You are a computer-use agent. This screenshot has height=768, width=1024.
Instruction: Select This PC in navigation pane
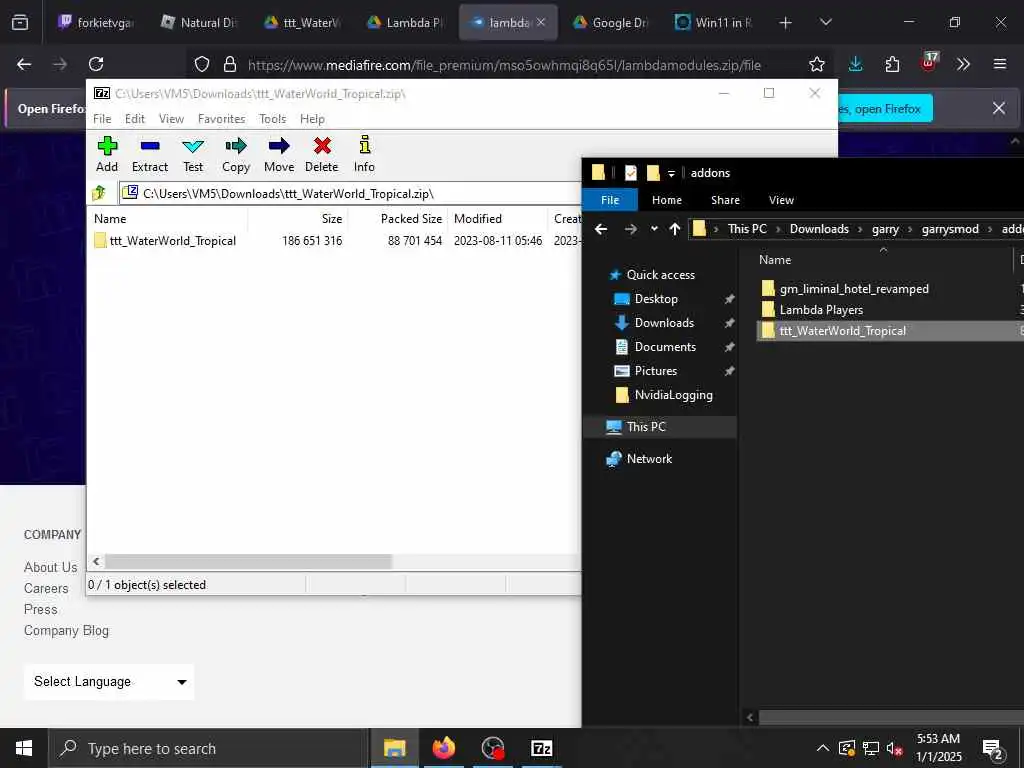[661, 426]
